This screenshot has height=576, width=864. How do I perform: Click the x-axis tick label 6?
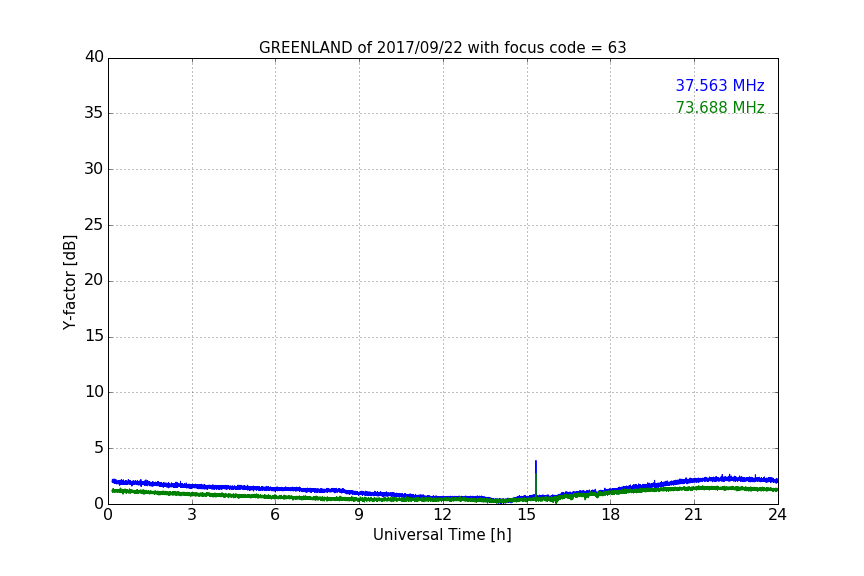coord(275,515)
